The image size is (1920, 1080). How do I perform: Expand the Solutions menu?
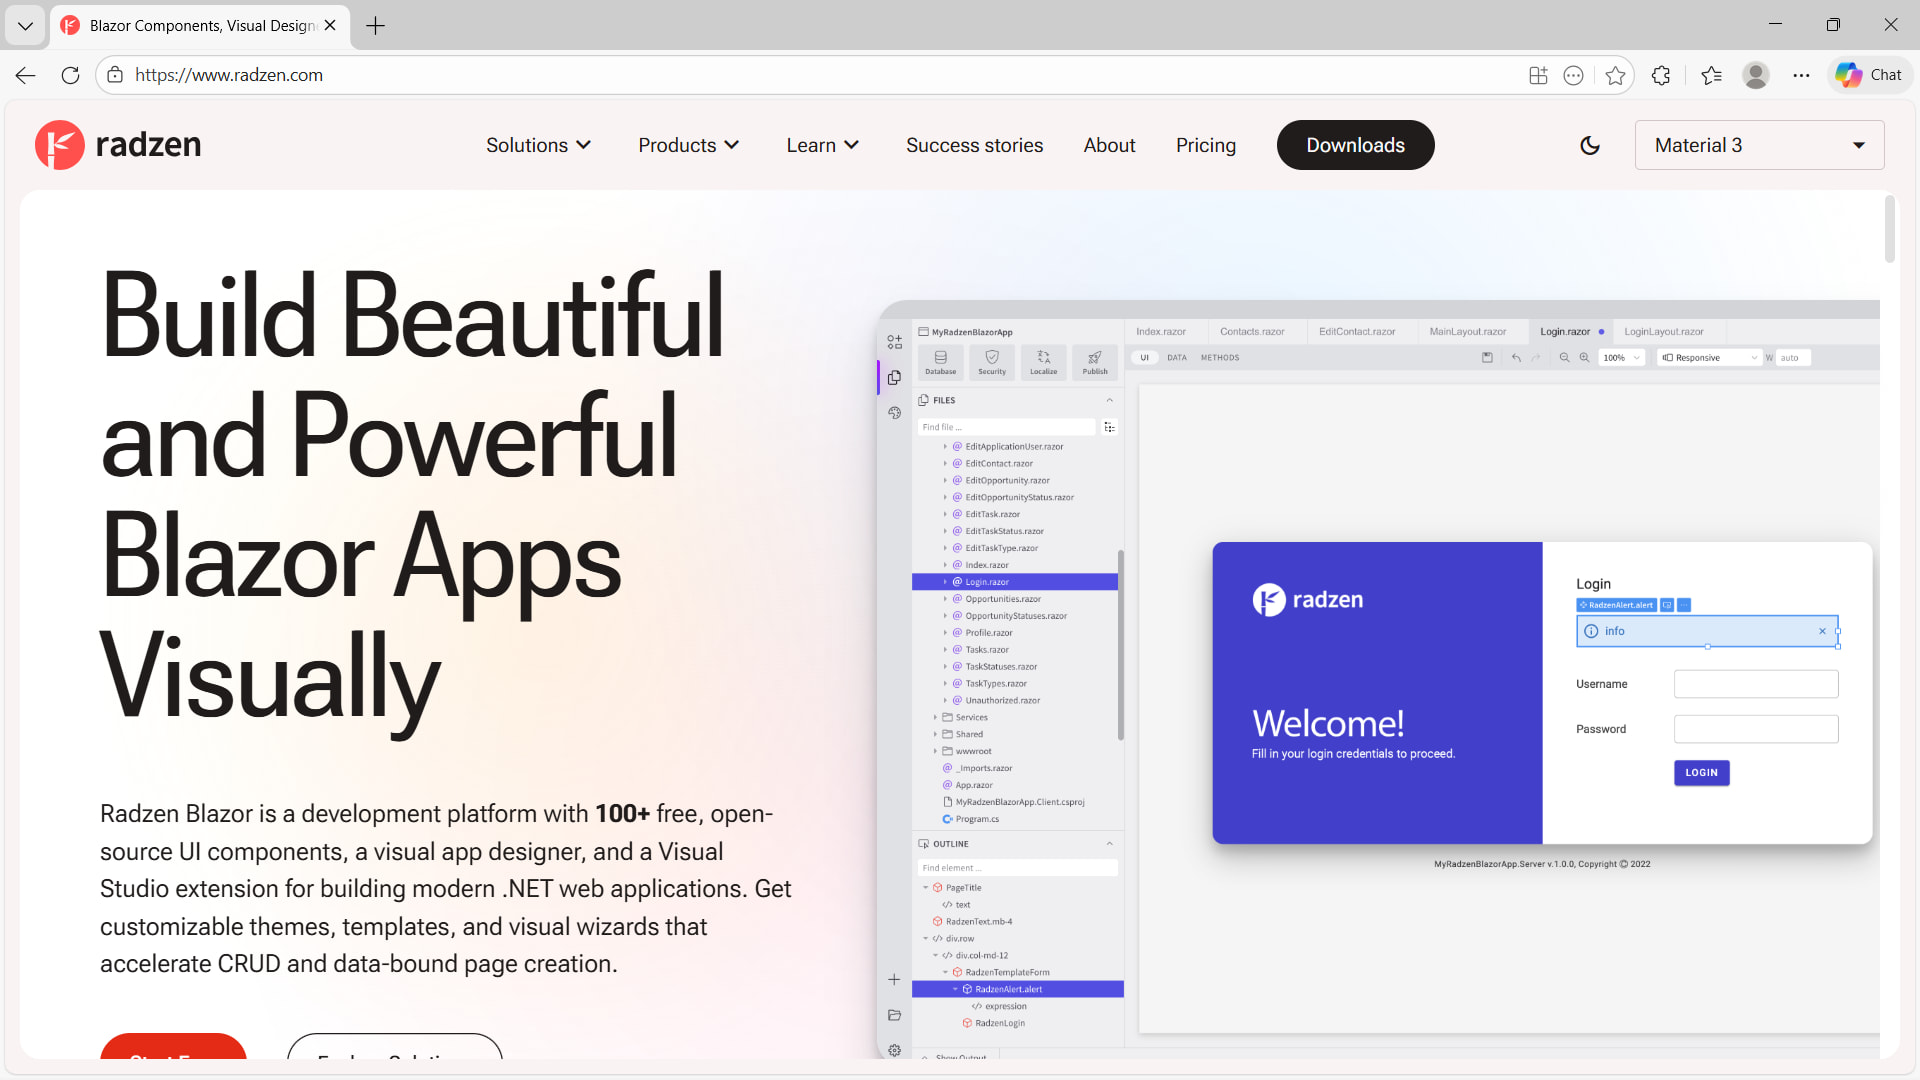538,146
